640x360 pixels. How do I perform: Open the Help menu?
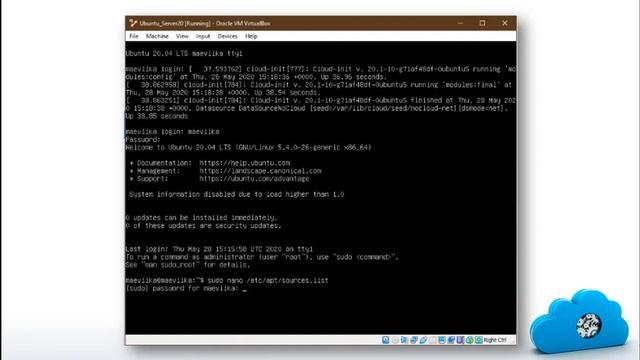(x=251, y=36)
